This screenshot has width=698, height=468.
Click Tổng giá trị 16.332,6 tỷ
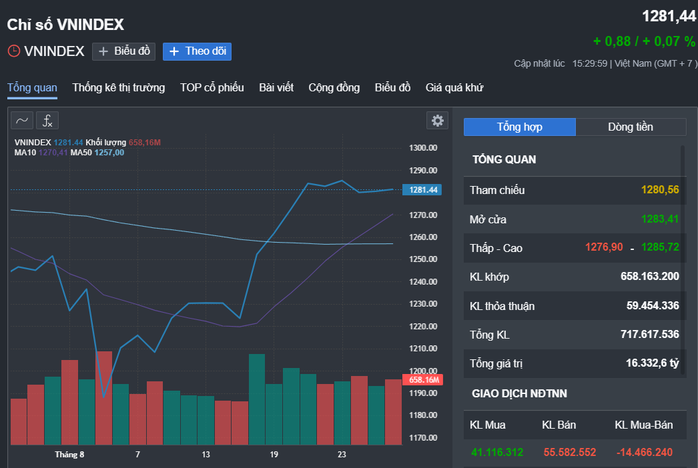click(652, 363)
